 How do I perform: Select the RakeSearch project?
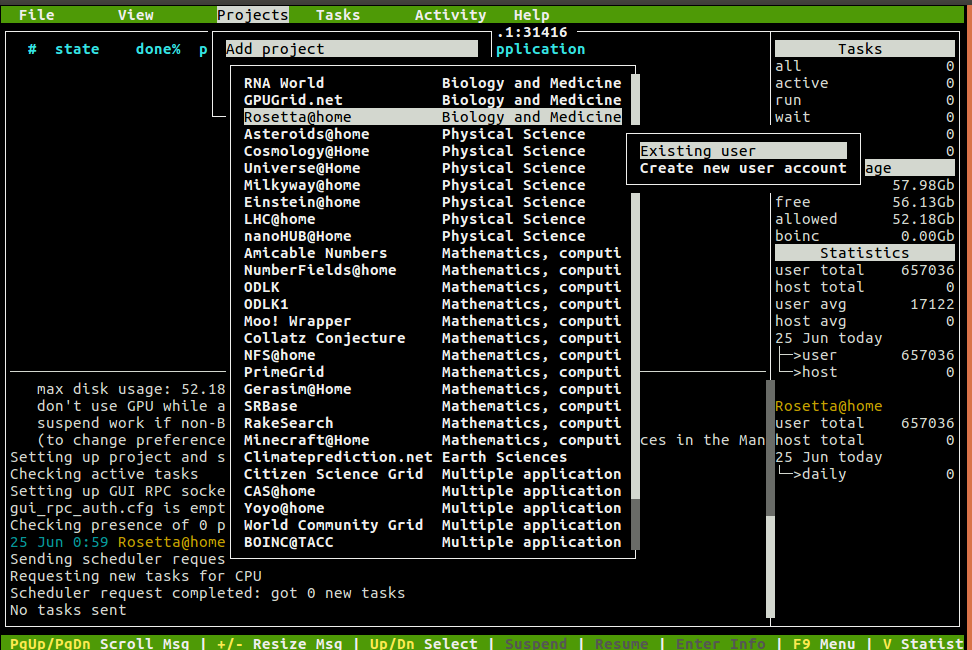coord(433,423)
